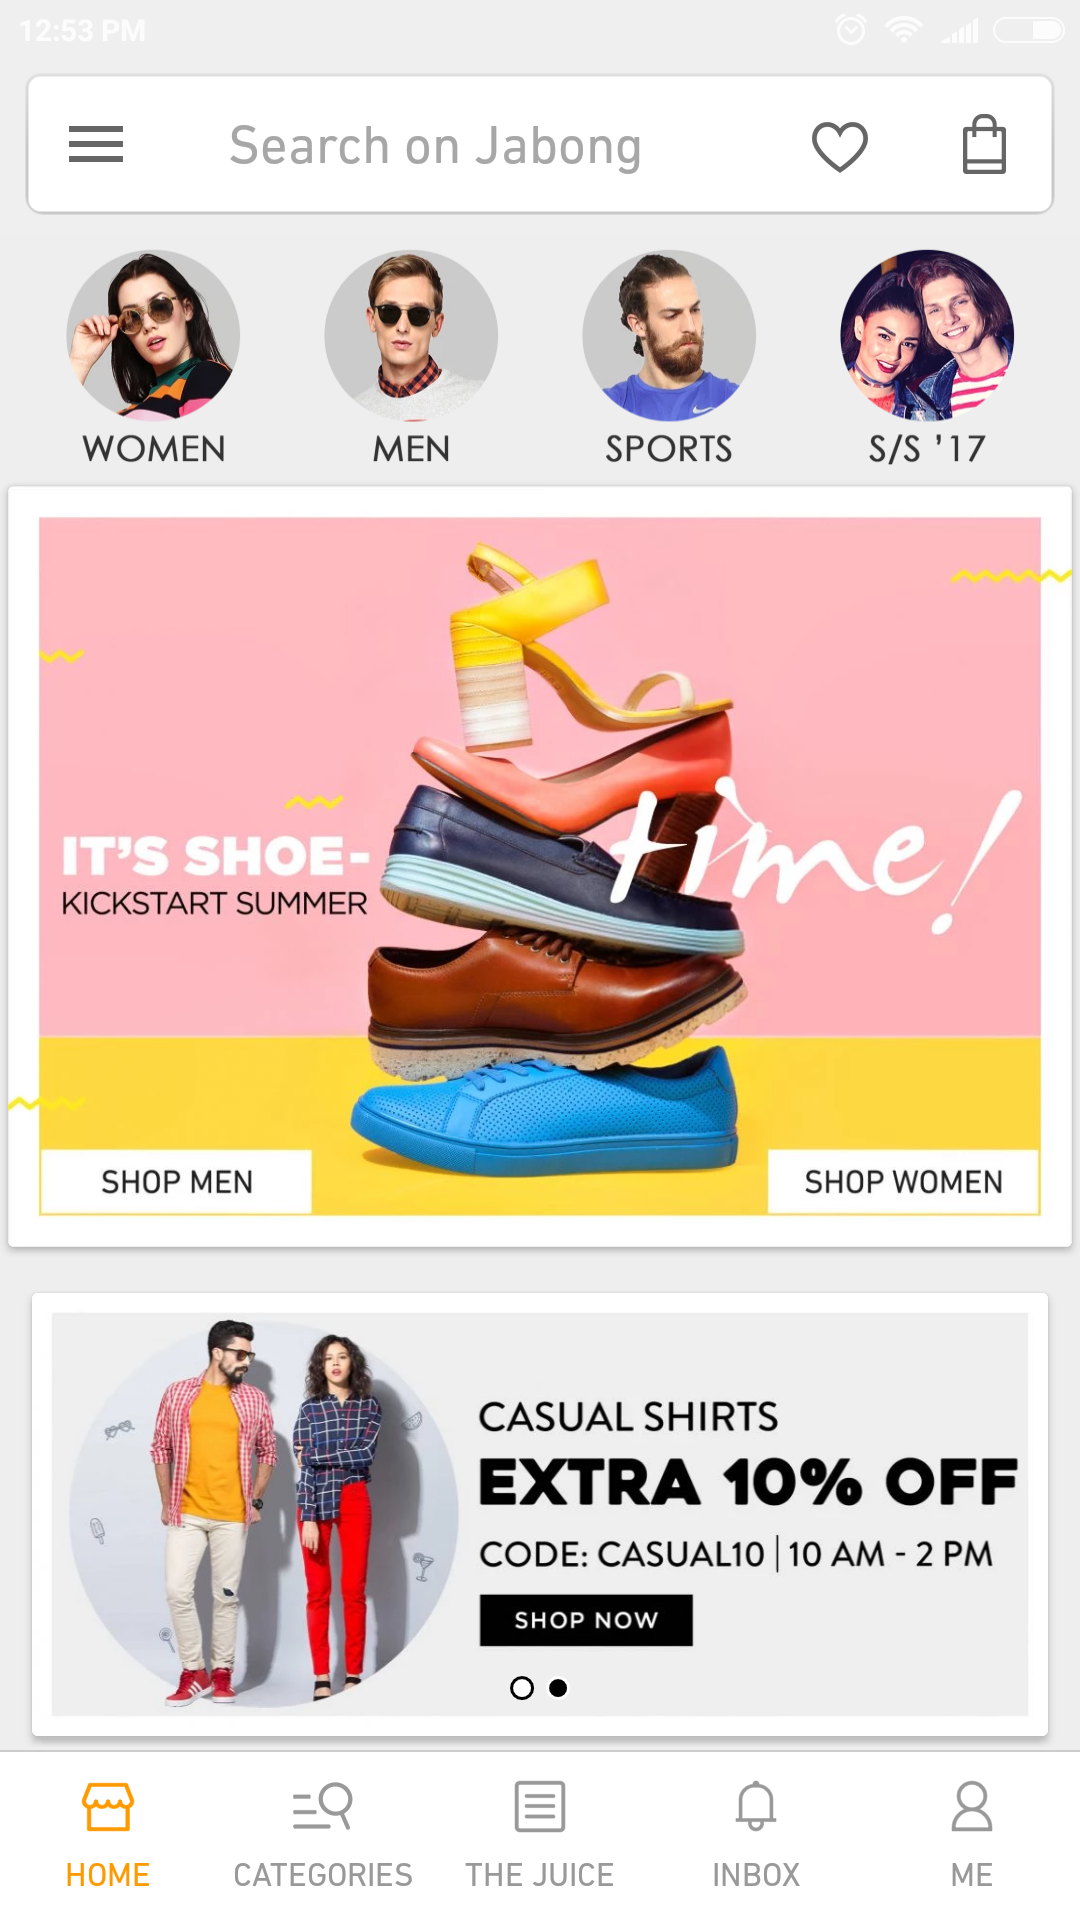Open the hamburger menu icon

coord(96,144)
